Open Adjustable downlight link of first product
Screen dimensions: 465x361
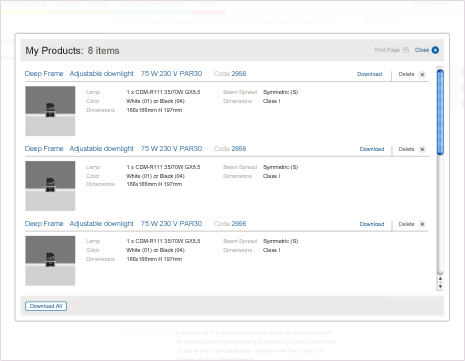click(x=101, y=74)
